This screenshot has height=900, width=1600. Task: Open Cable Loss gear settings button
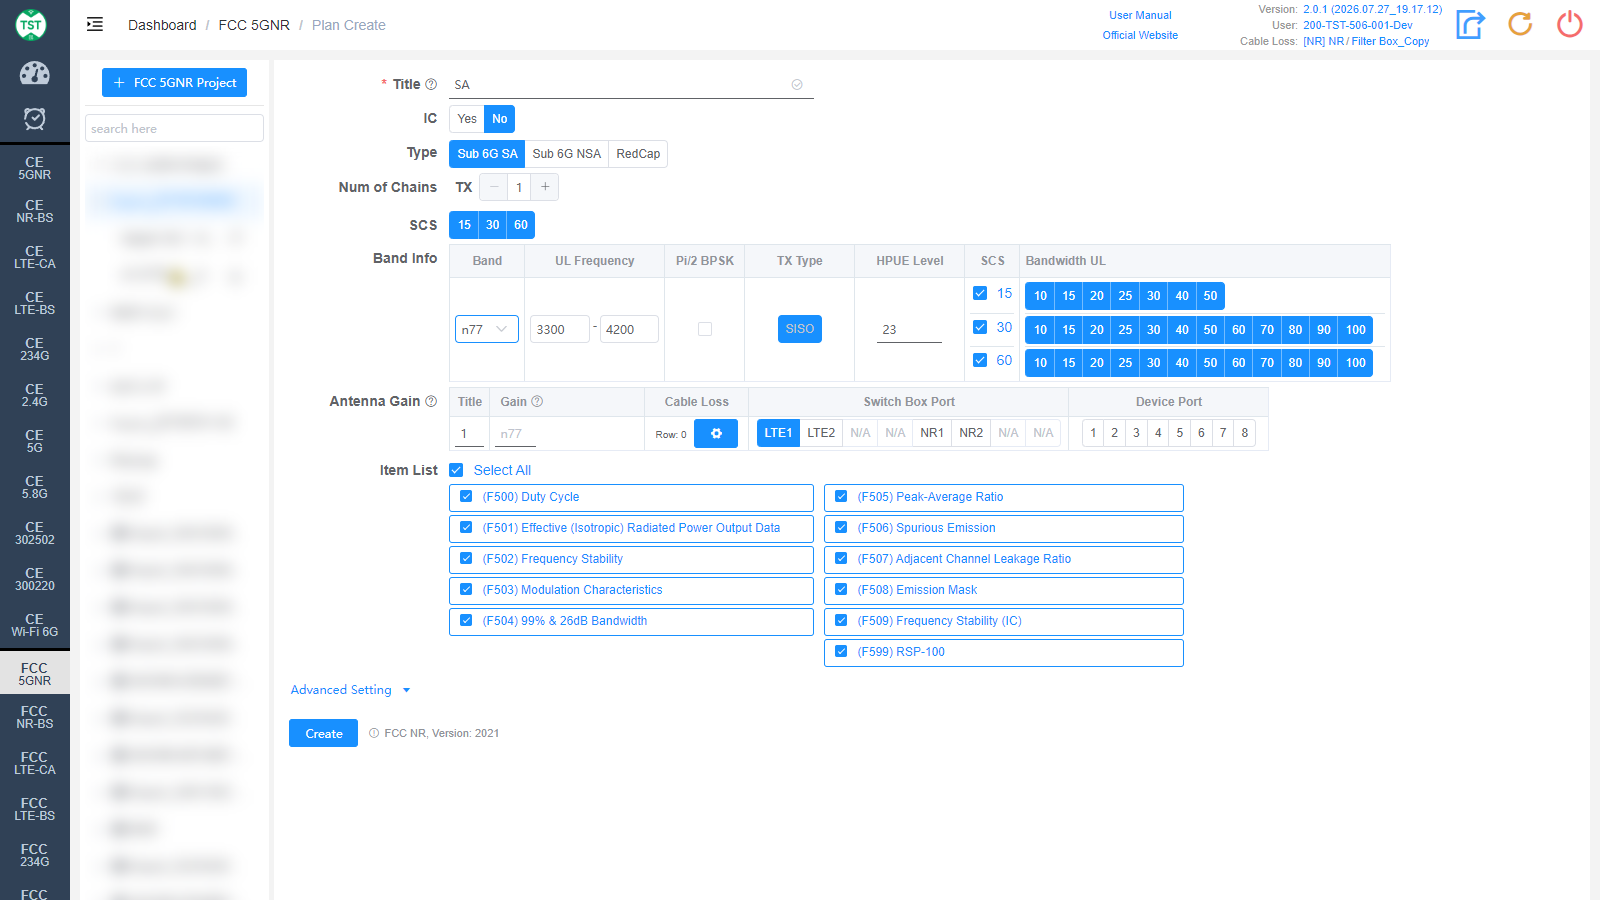pyautogui.click(x=716, y=434)
